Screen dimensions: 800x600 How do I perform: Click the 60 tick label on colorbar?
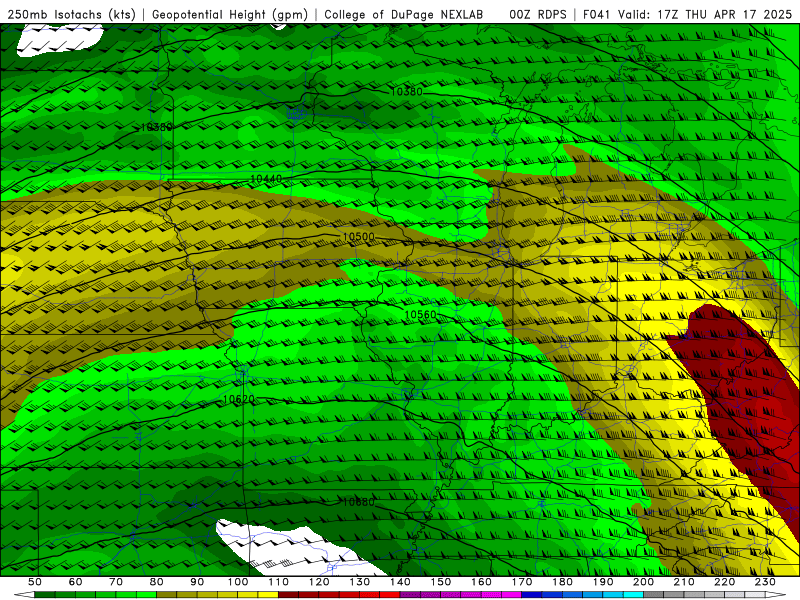point(75,582)
